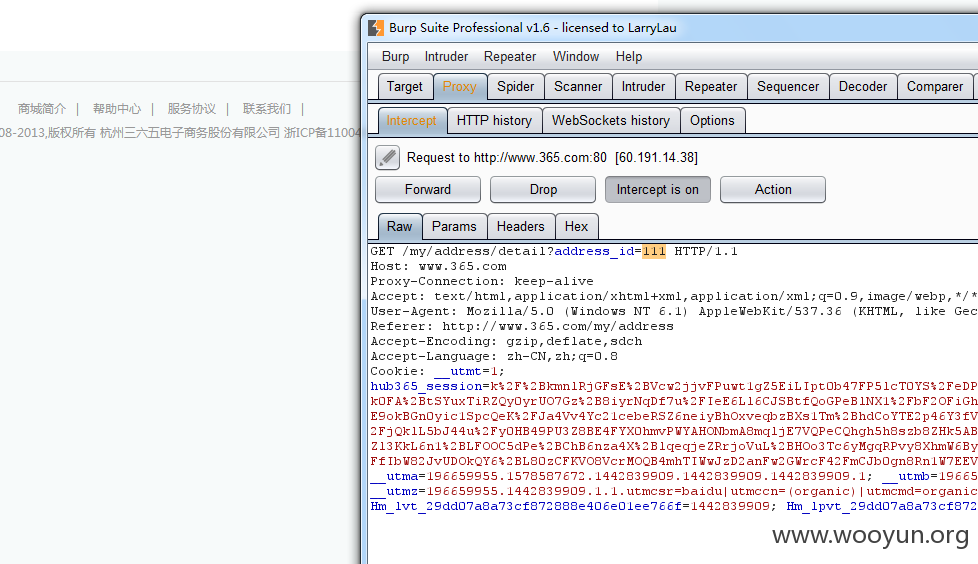Screen dimensions: 978x564
Task: Open the Burp menu
Action: click(395, 57)
